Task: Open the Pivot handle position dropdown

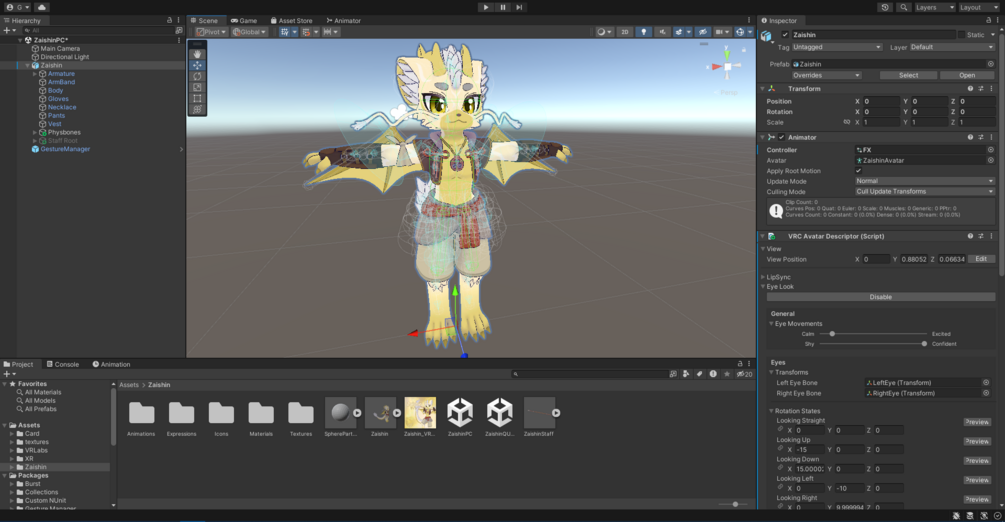Action: pyautogui.click(x=211, y=31)
